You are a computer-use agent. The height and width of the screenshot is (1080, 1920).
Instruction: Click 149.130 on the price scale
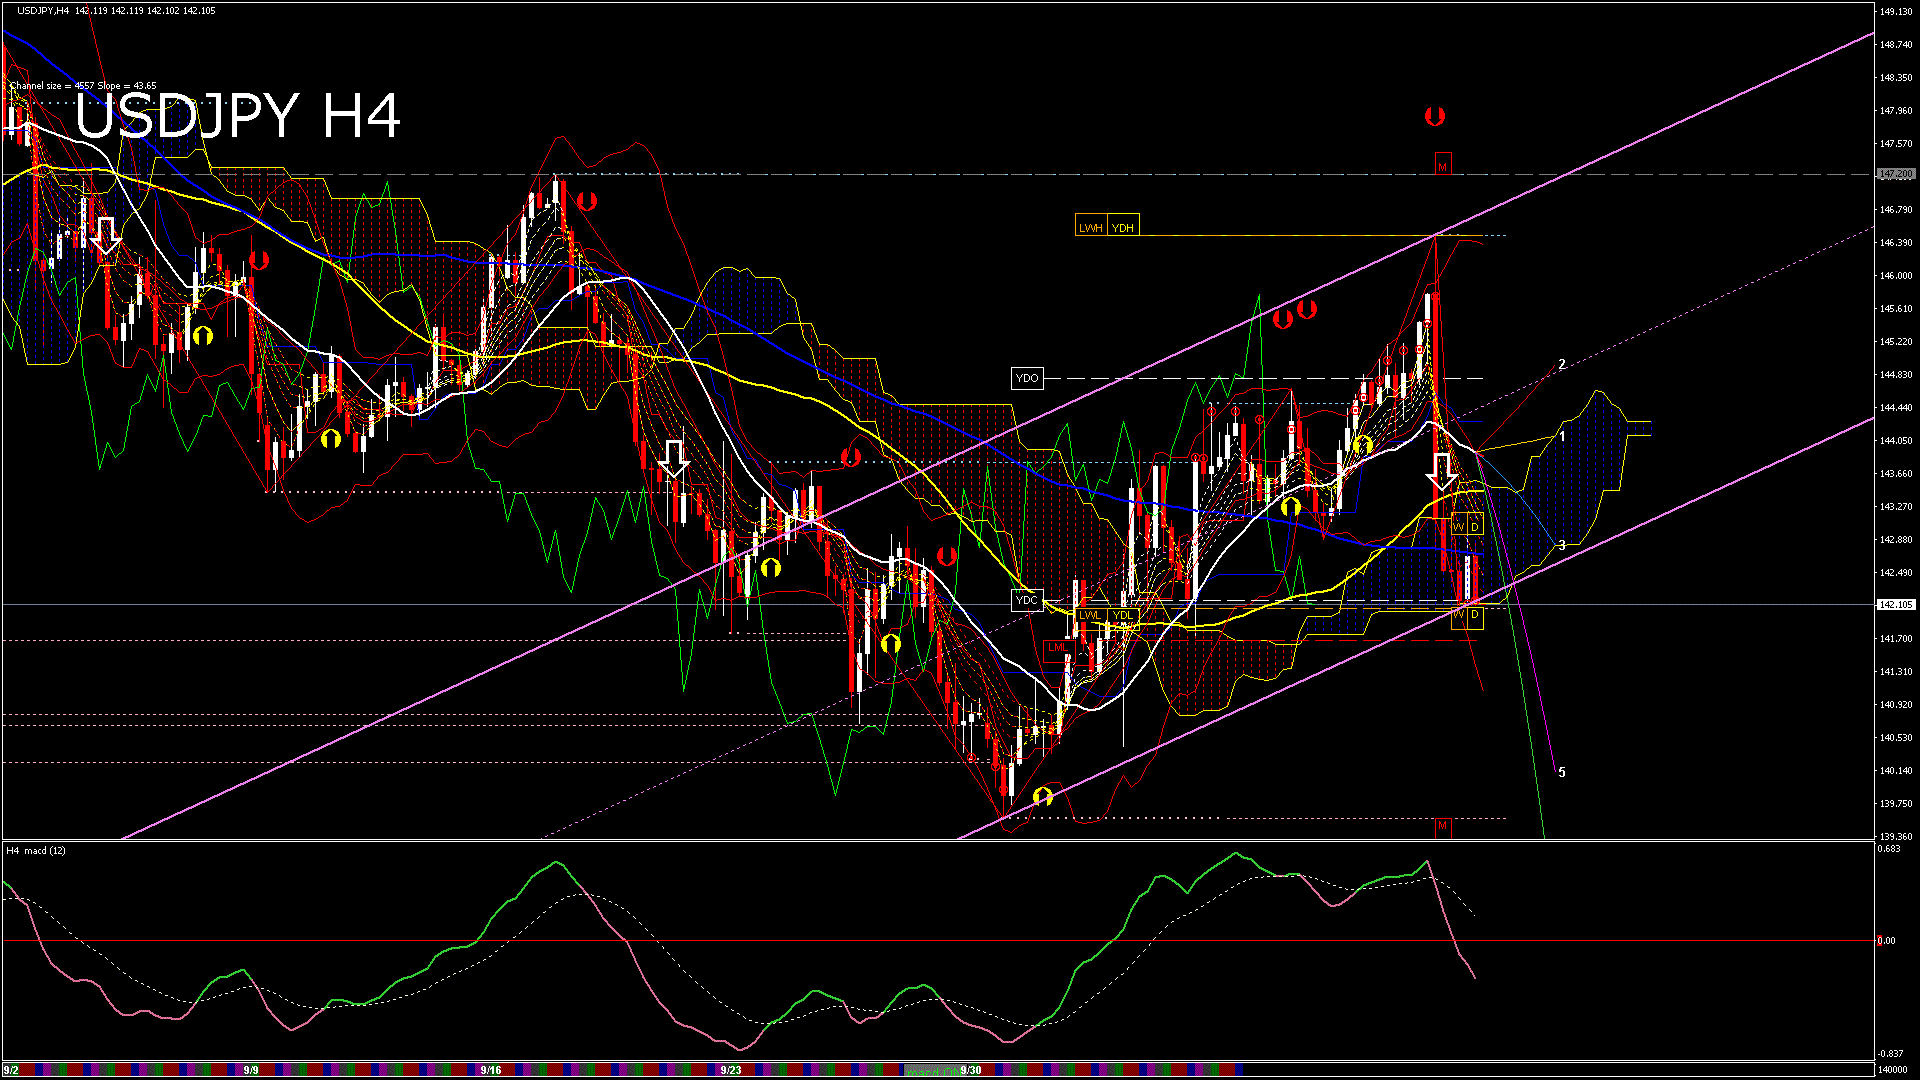(1896, 12)
